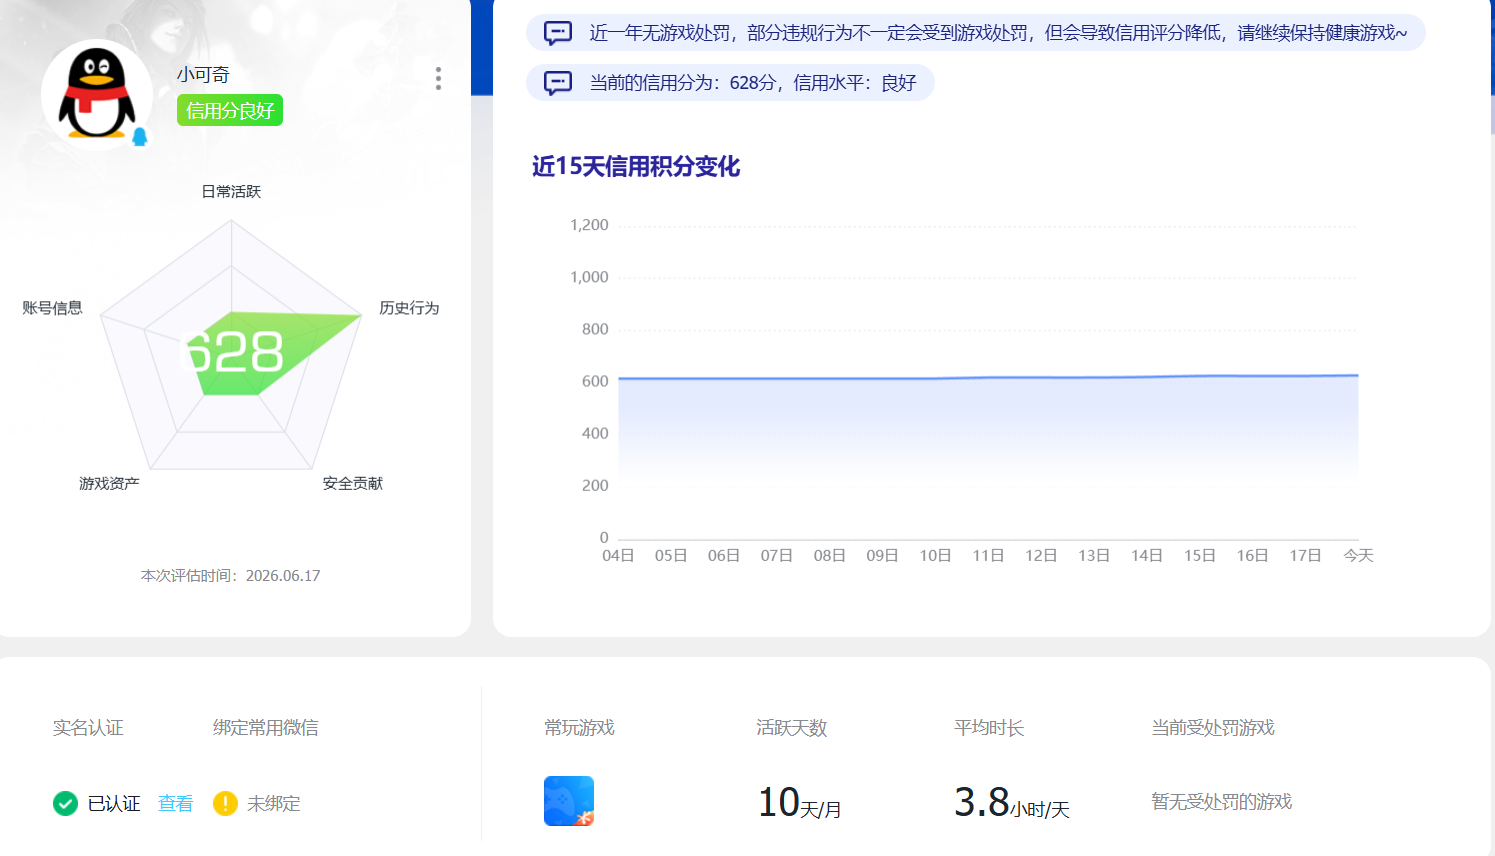Viewport: 1495px width, 856px height.
Task: Click the 绑定常用微信 label
Action: [x=266, y=727]
